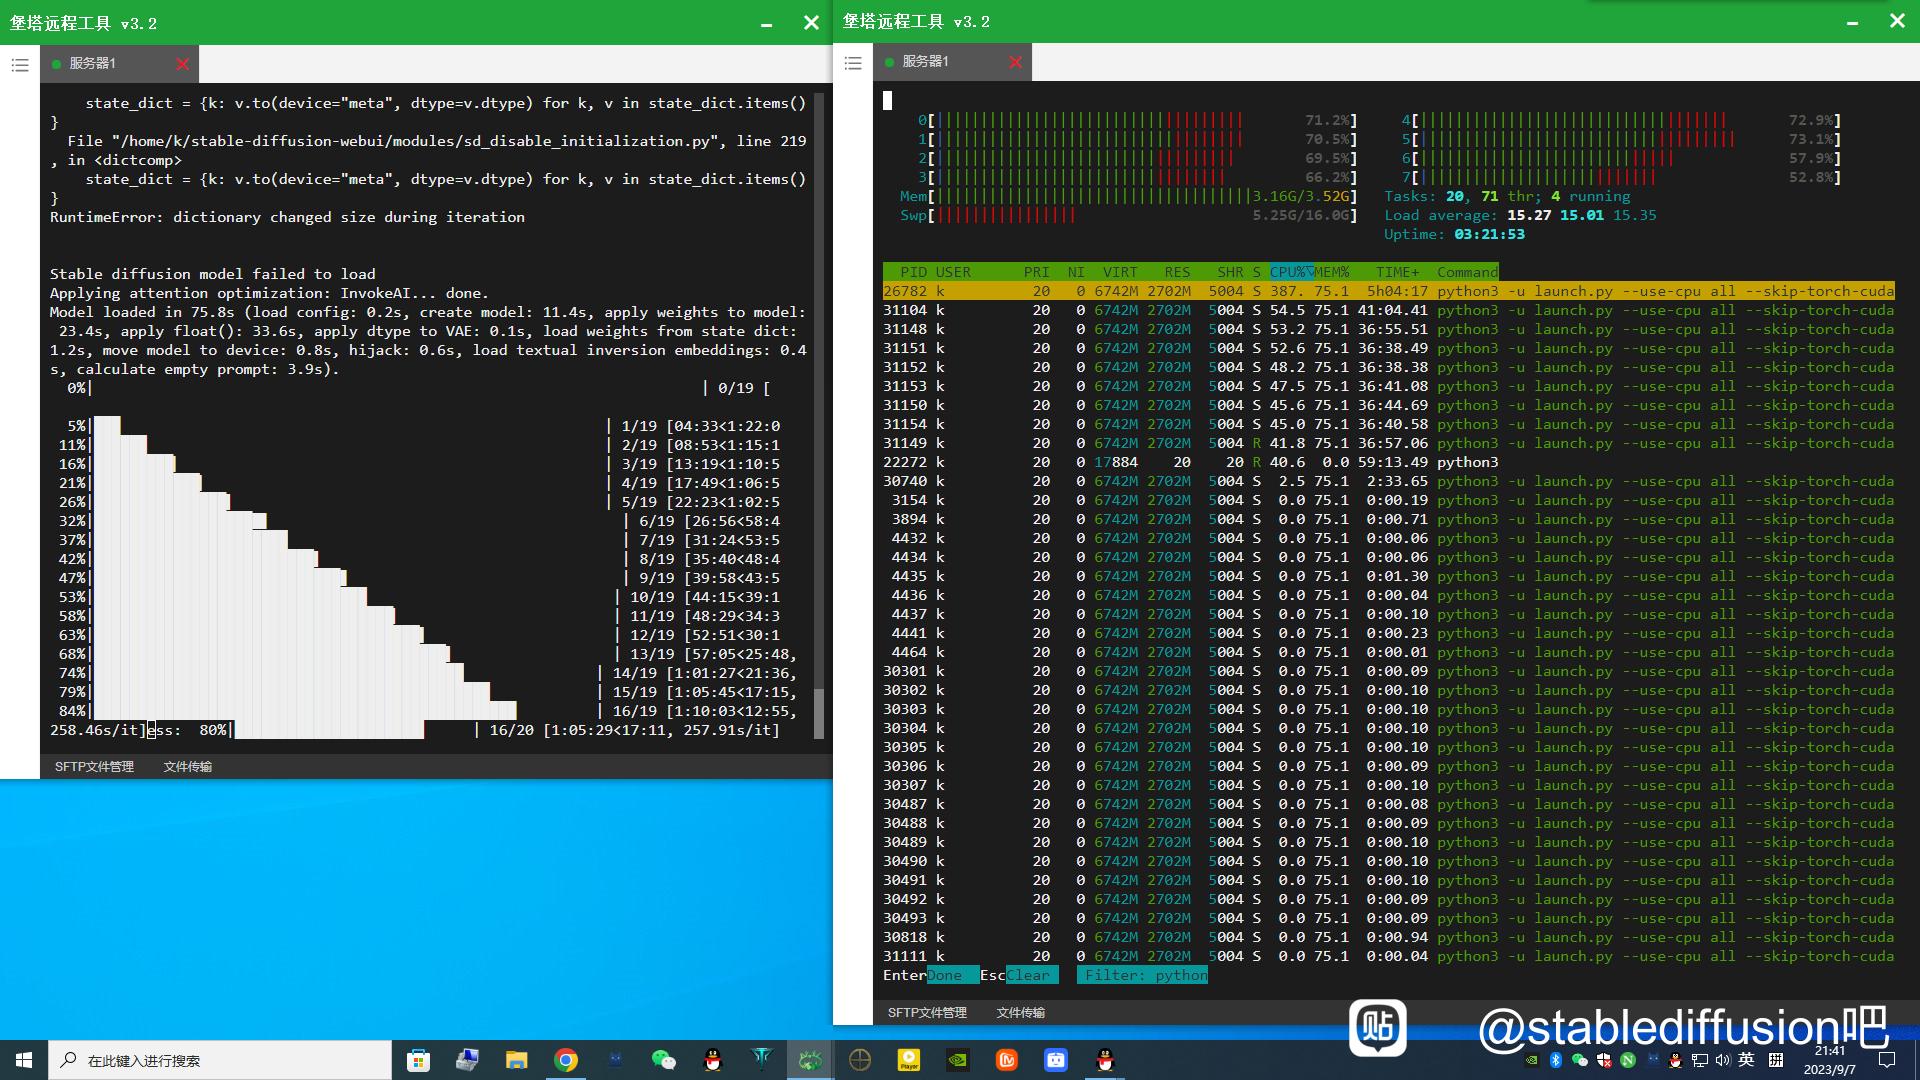This screenshot has width=1920, height=1080.
Task: Select the process row with PID 4464
Action: click(1388, 652)
